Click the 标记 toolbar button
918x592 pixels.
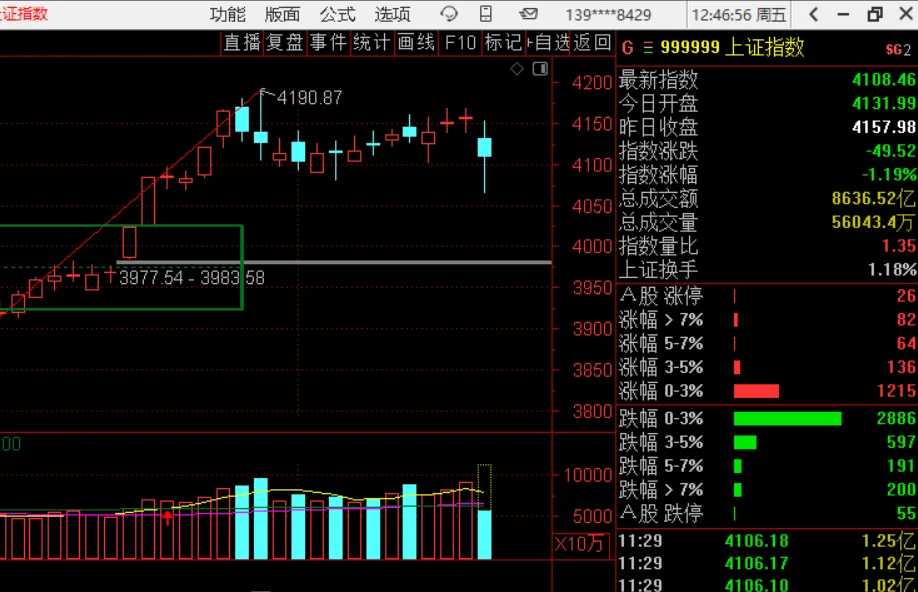(503, 42)
